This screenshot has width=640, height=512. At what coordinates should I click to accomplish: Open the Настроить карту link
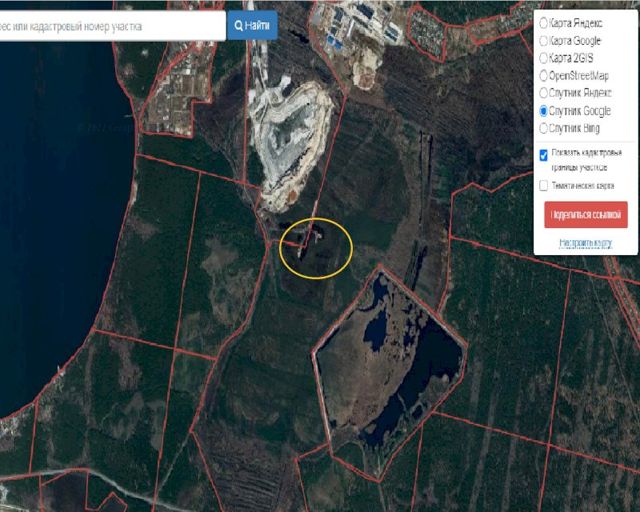585,242
